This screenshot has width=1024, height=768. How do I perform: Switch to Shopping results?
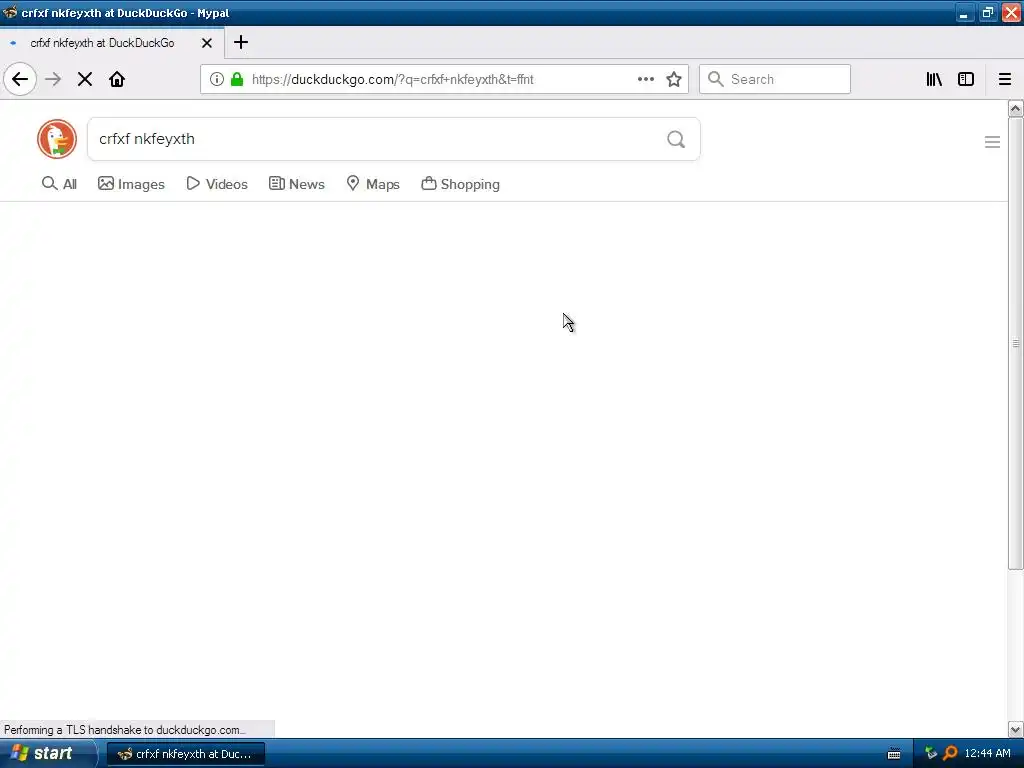(460, 184)
